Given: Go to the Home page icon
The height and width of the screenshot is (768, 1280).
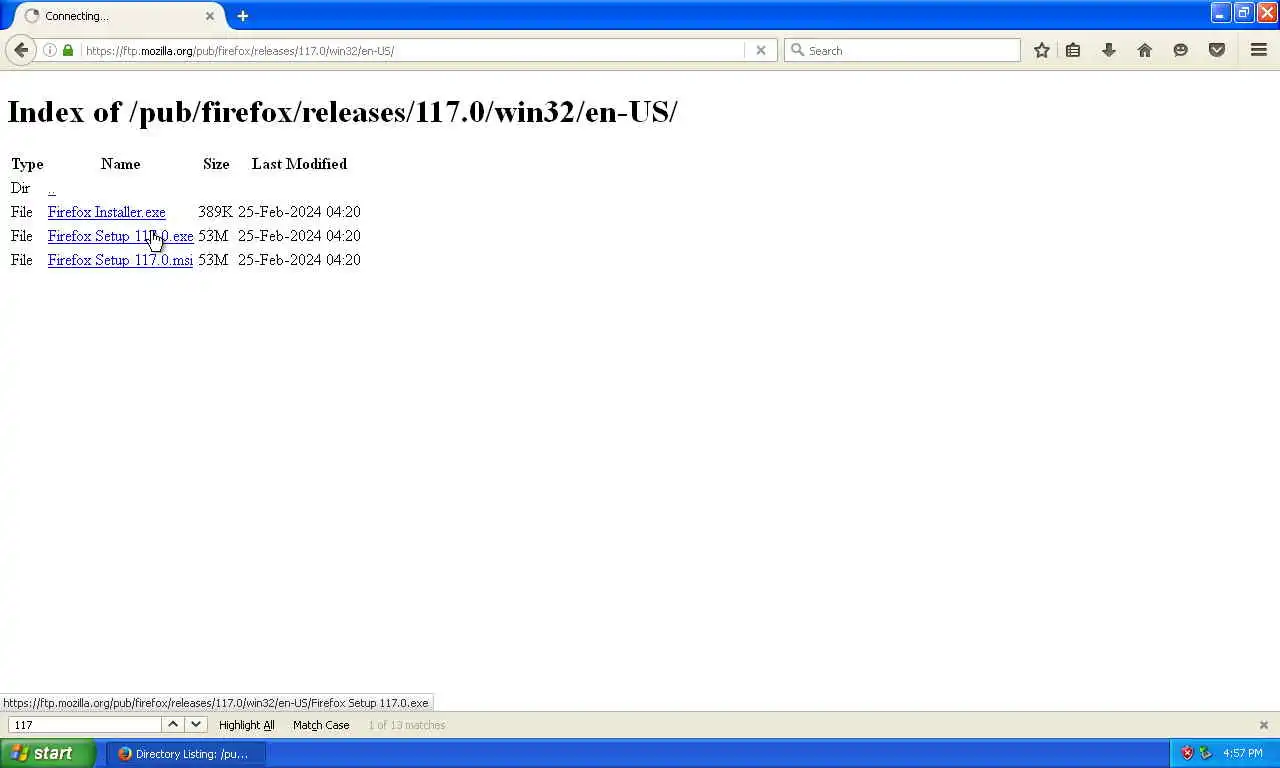Looking at the screenshot, I should tap(1145, 50).
